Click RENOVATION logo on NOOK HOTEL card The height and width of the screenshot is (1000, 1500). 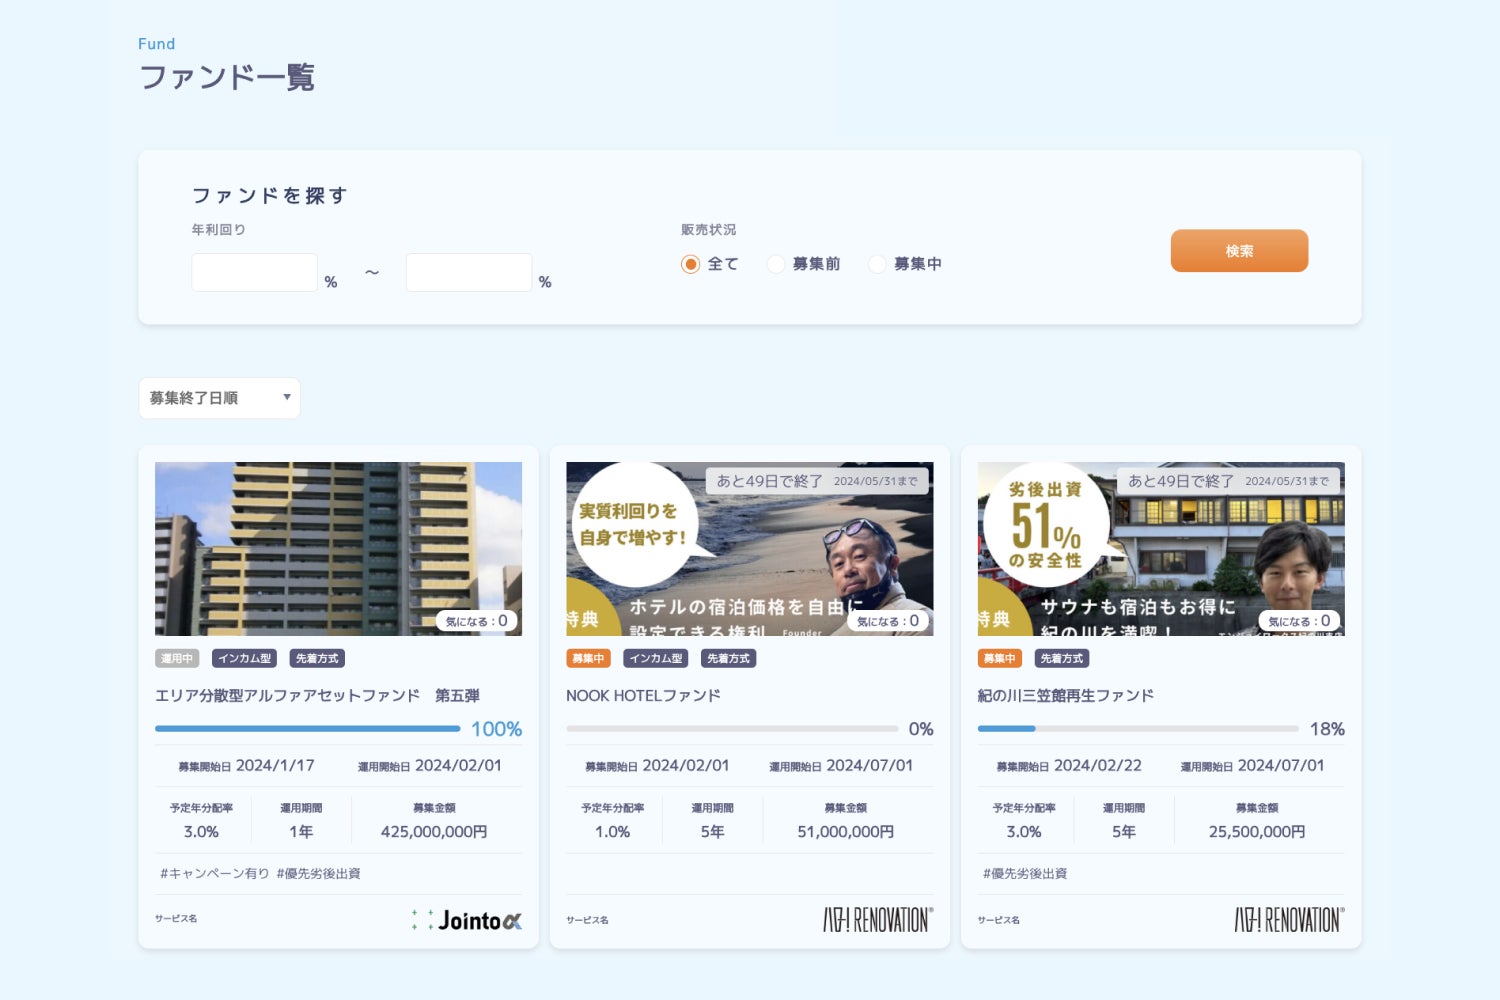878,920
